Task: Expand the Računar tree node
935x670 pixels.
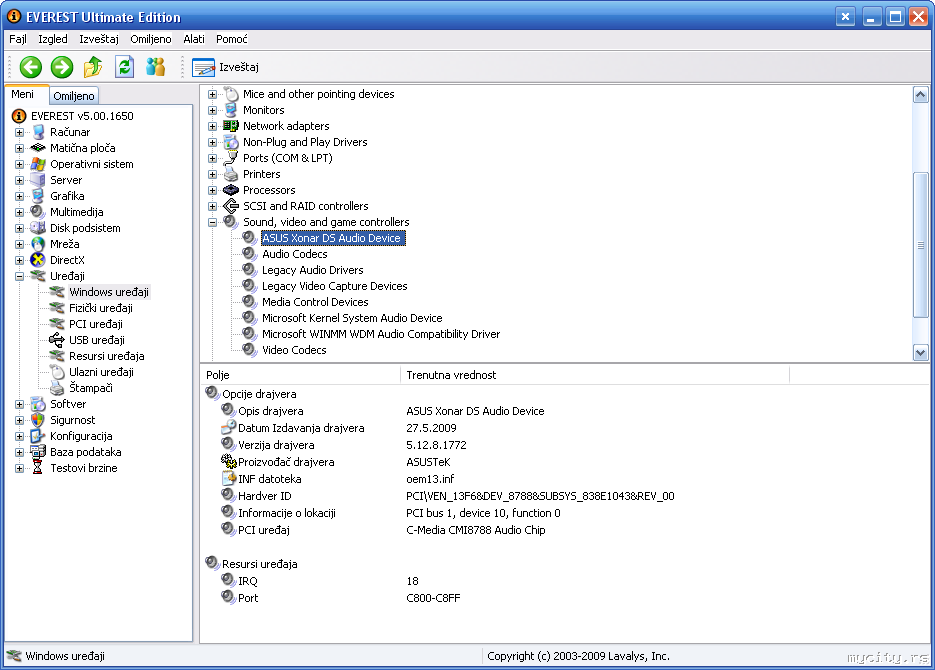Action: 20,132
